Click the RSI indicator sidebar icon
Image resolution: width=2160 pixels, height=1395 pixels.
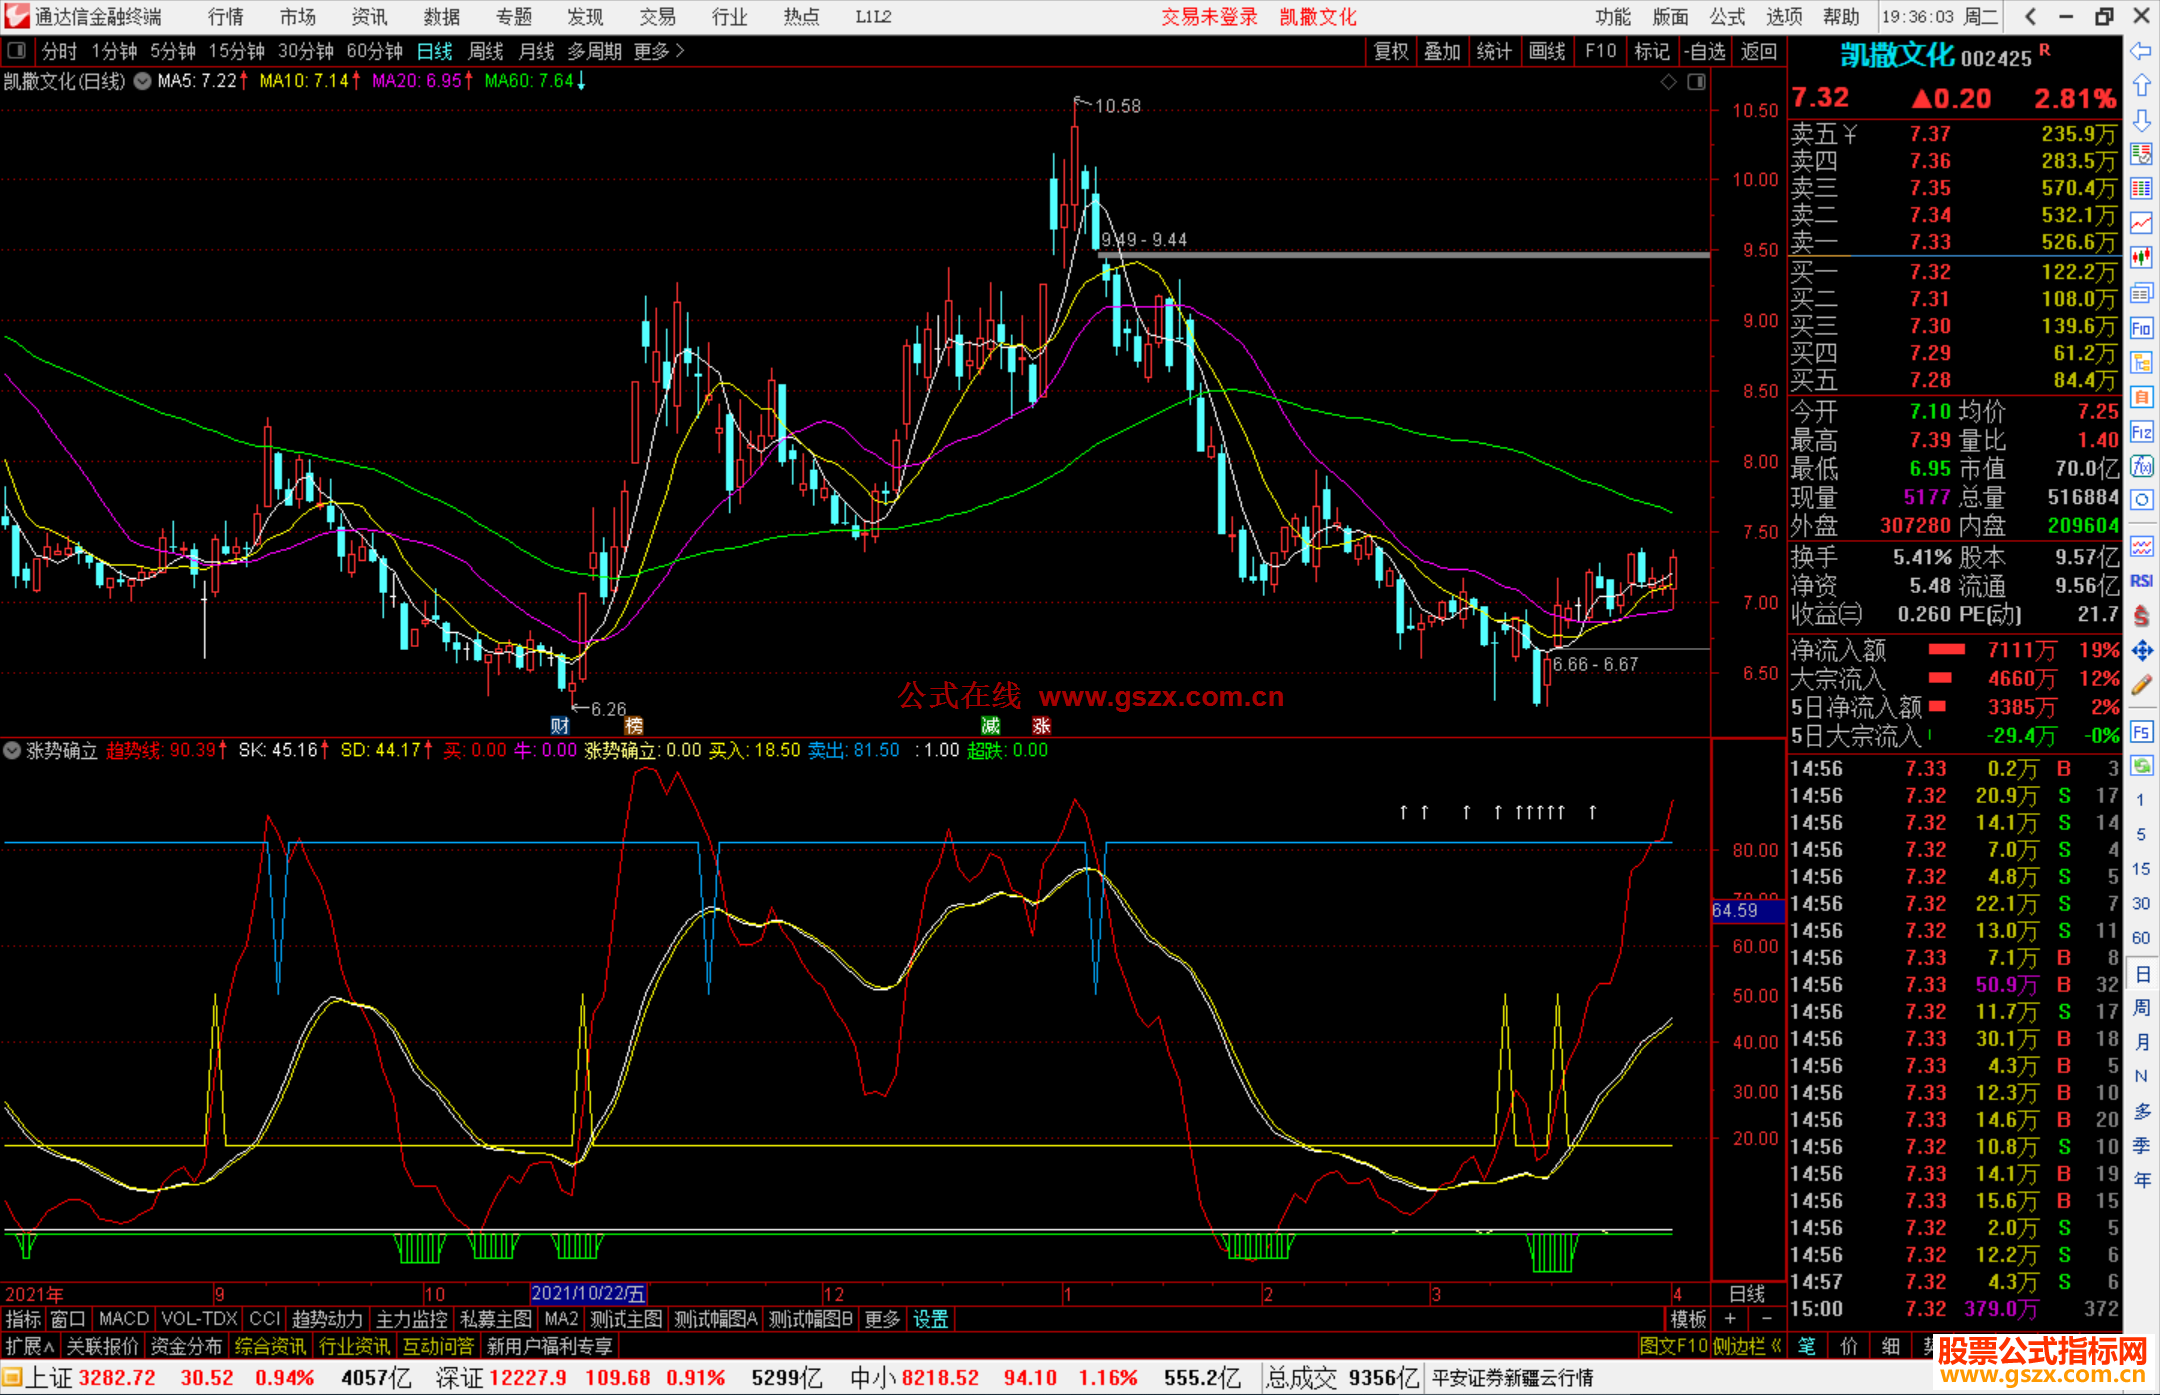(x=2141, y=581)
